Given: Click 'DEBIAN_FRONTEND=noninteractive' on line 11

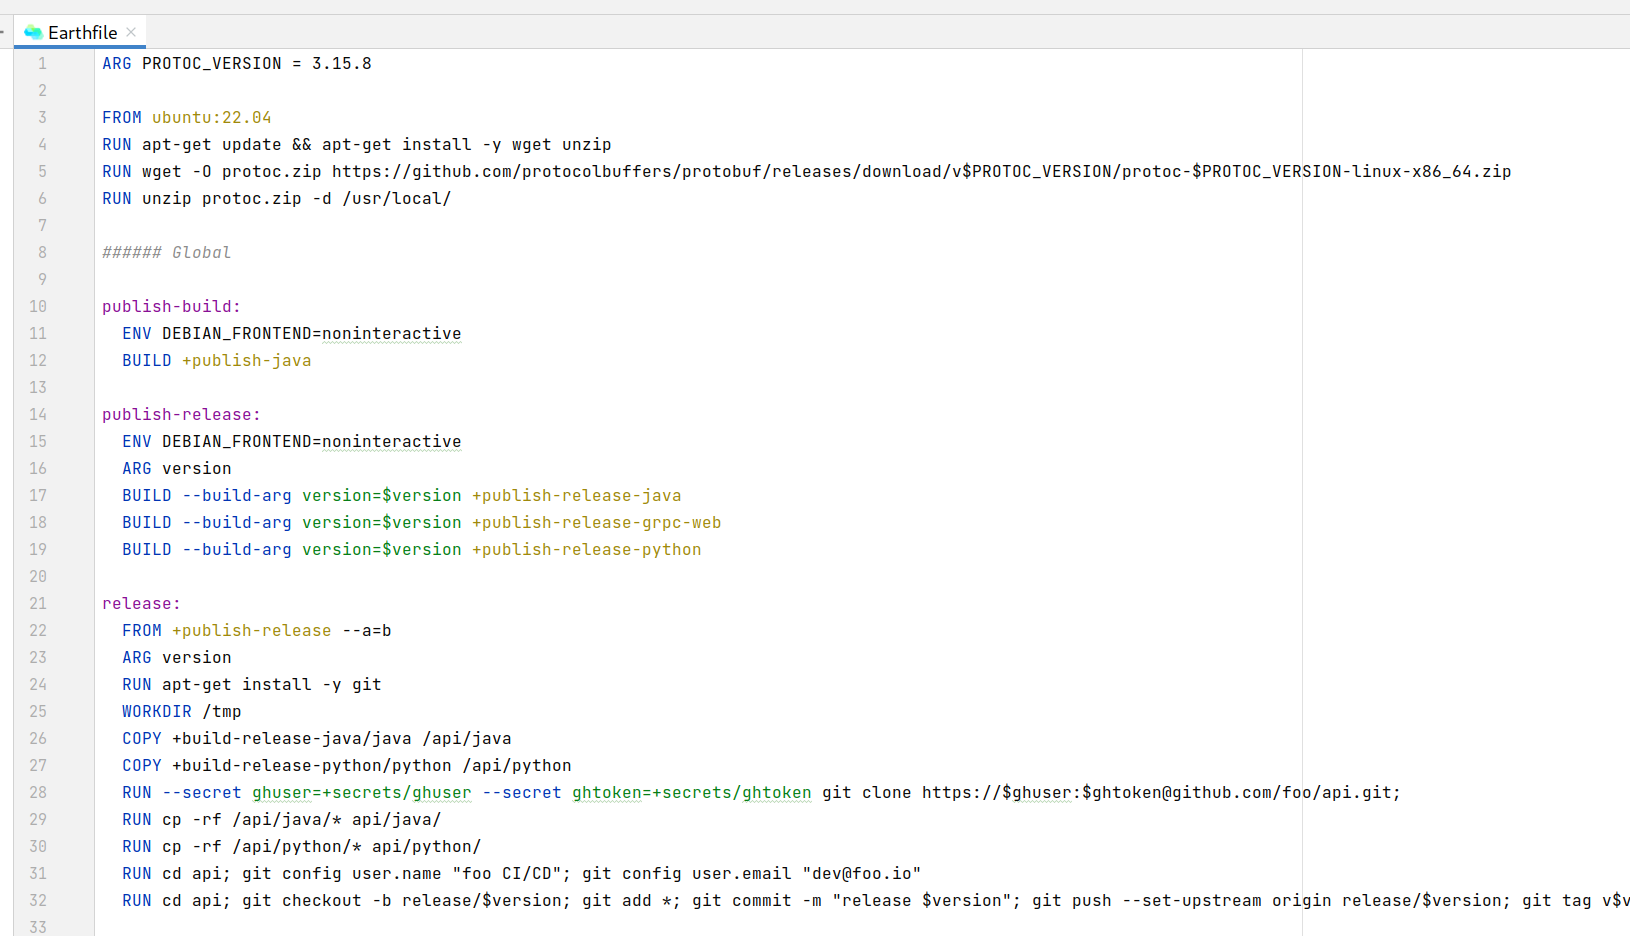Looking at the screenshot, I should click(x=312, y=333).
